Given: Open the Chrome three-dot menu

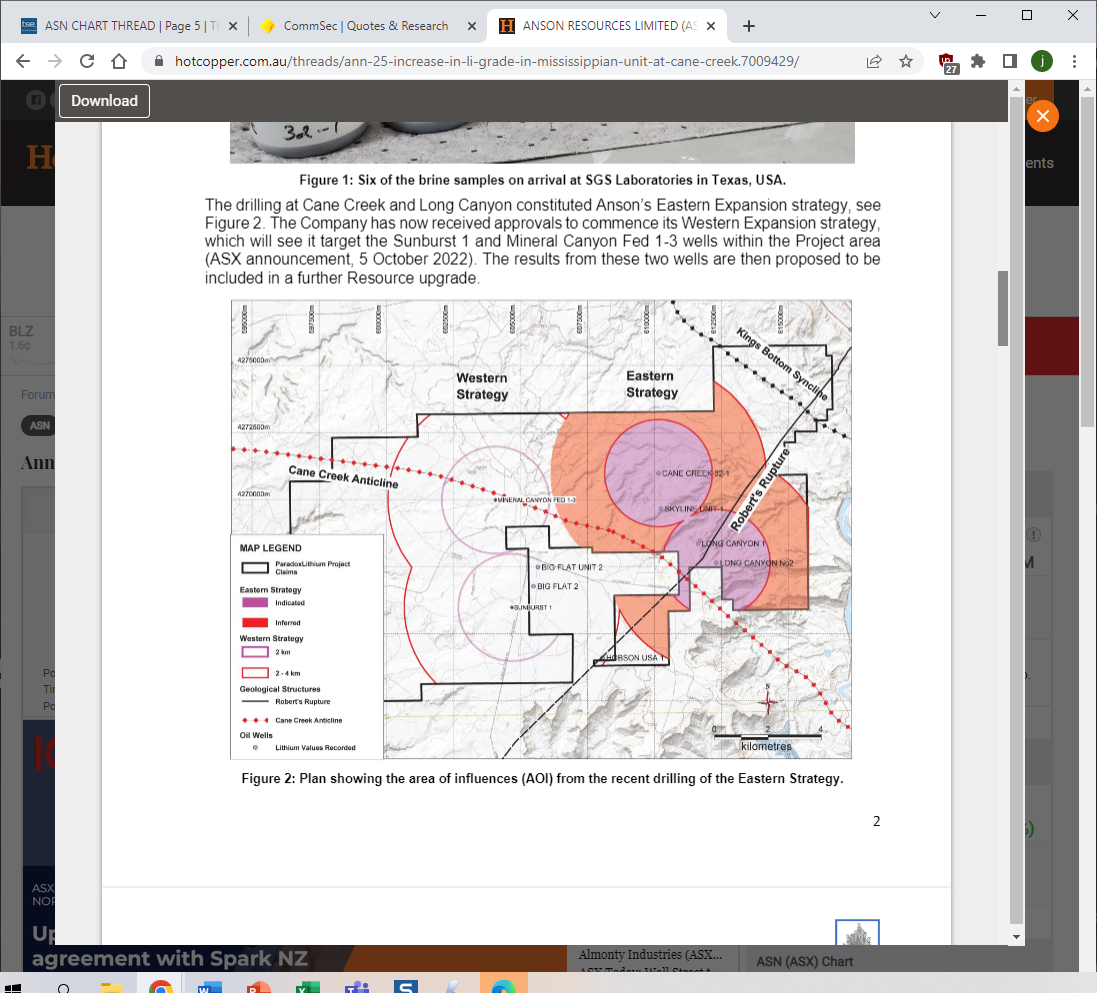Looking at the screenshot, I should click(x=1074, y=61).
